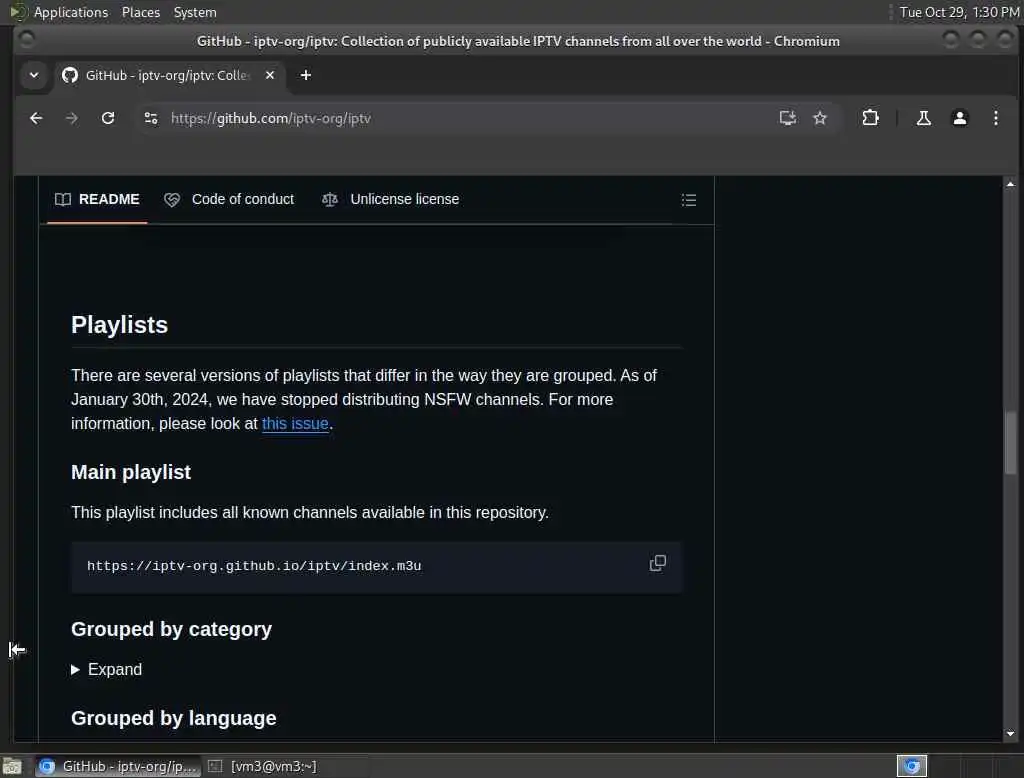Open the Places menu
1024x778 pixels.
pos(140,12)
